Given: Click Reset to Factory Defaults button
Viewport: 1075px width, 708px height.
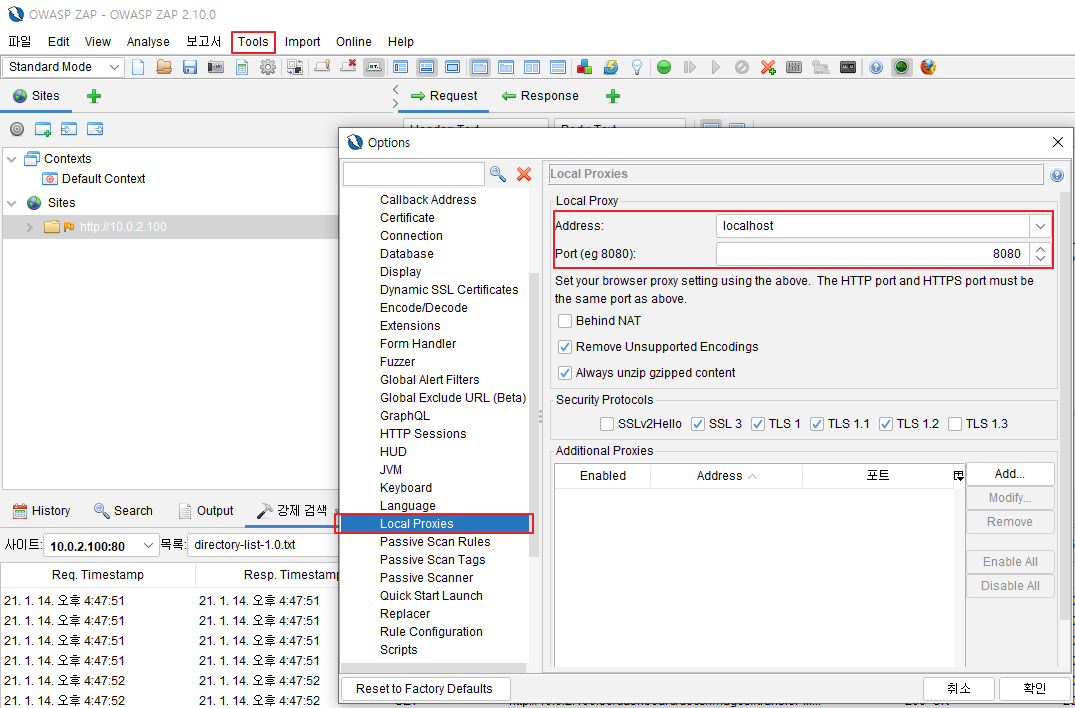Looking at the screenshot, I should pyautogui.click(x=424, y=689).
